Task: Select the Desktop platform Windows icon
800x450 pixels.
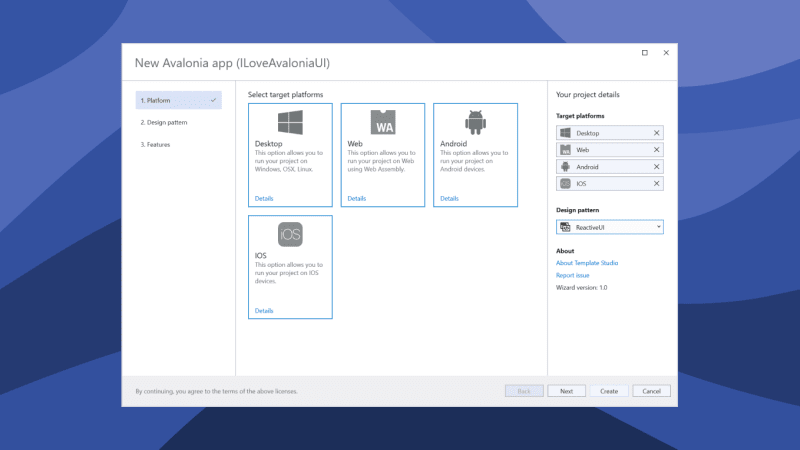Action: coord(290,122)
